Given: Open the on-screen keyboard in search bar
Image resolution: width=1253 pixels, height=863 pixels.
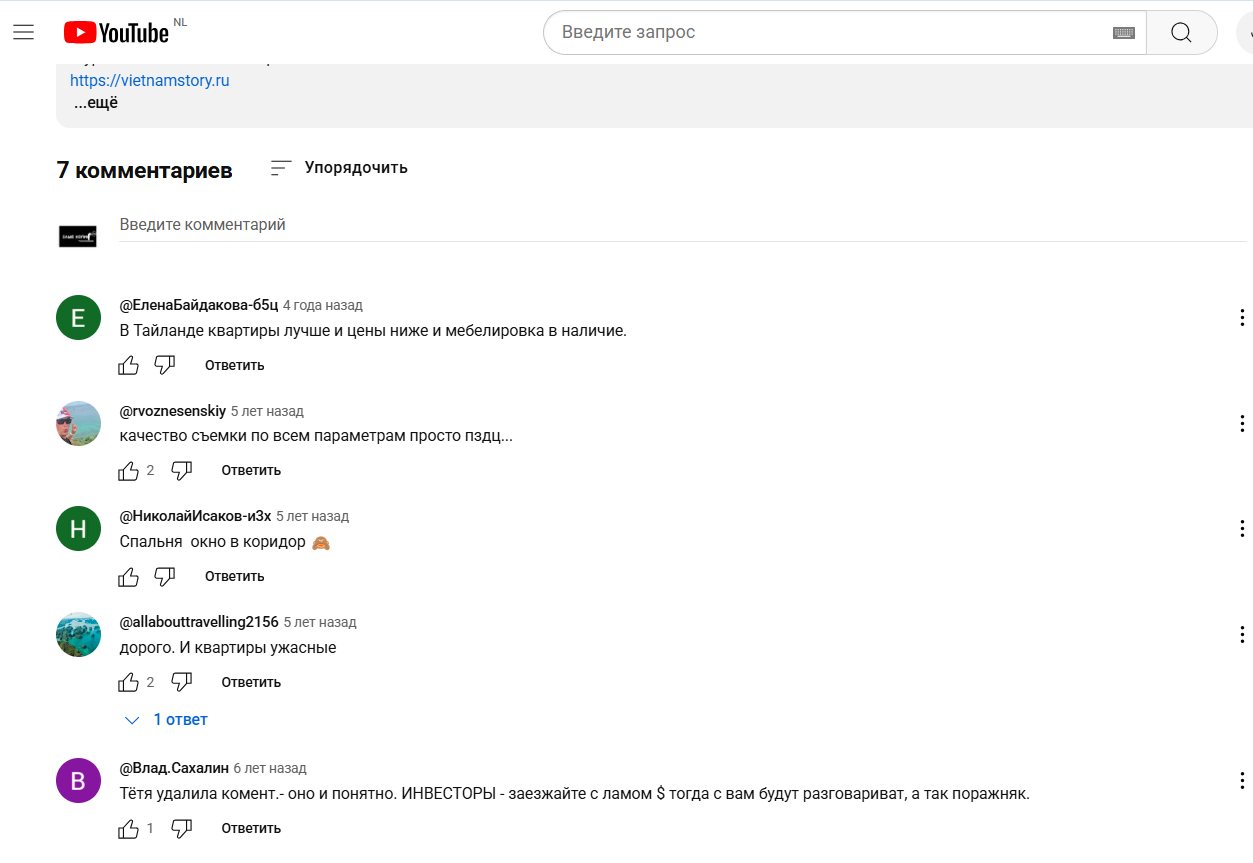Looking at the screenshot, I should click(x=1123, y=33).
